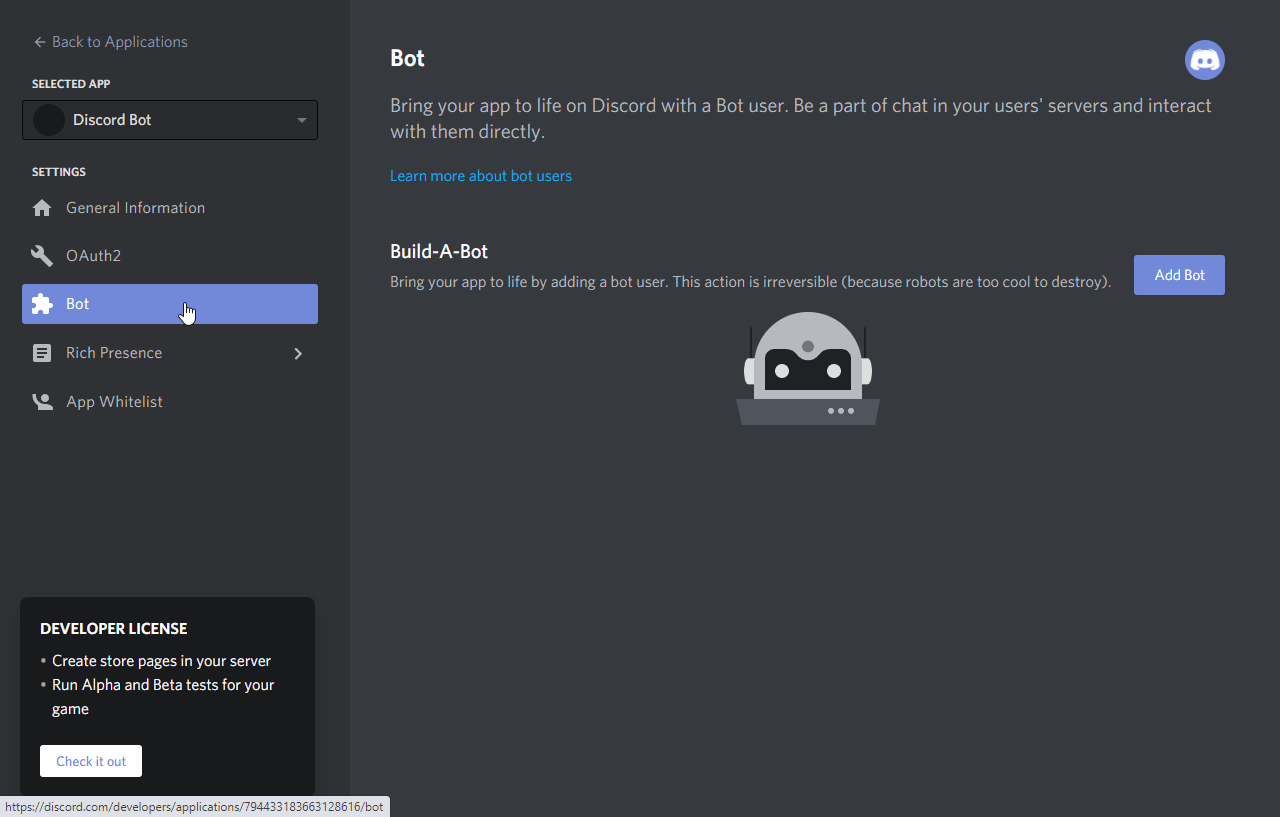Open the selected app dropdown arrow

(x=302, y=121)
